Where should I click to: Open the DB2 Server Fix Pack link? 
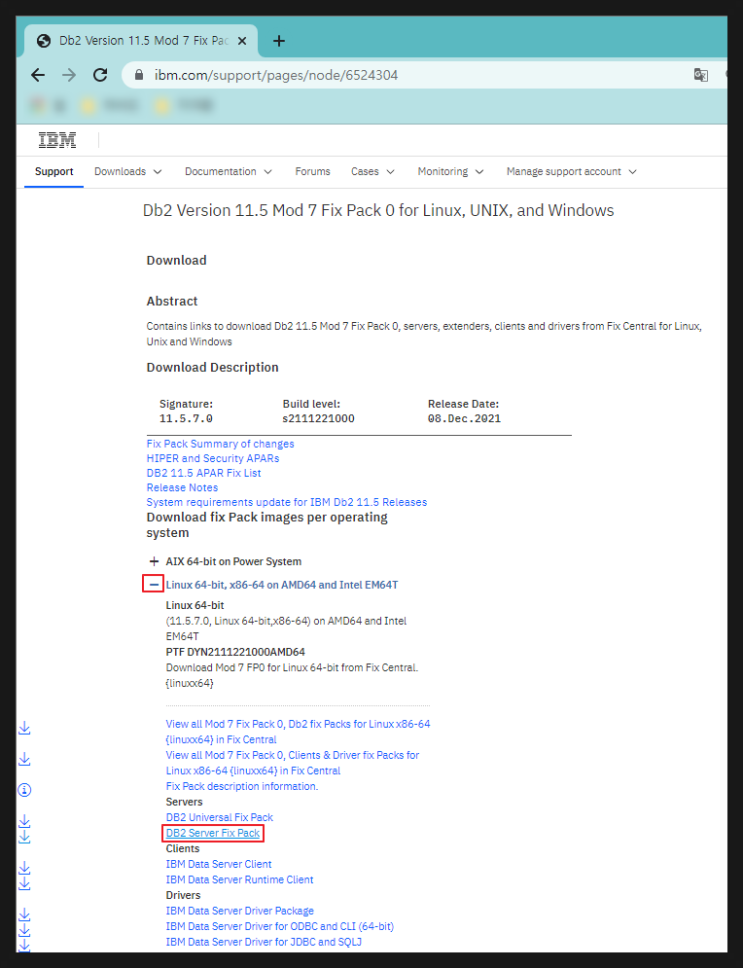click(213, 833)
